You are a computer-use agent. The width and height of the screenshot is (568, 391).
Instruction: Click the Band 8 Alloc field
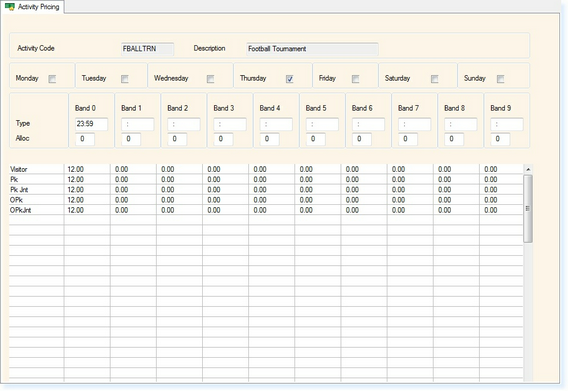pyautogui.click(x=454, y=139)
